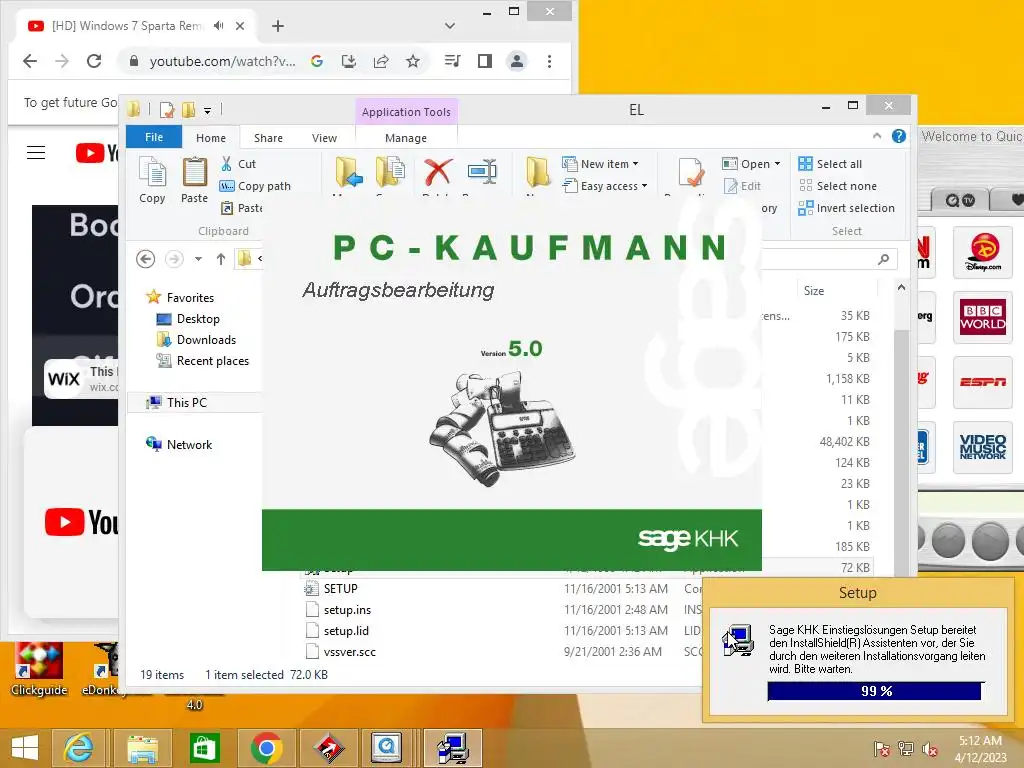Open YouTube hamburger guide menu
The height and width of the screenshot is (768, 1024).
pyautogui.click(x=36, y=153)
